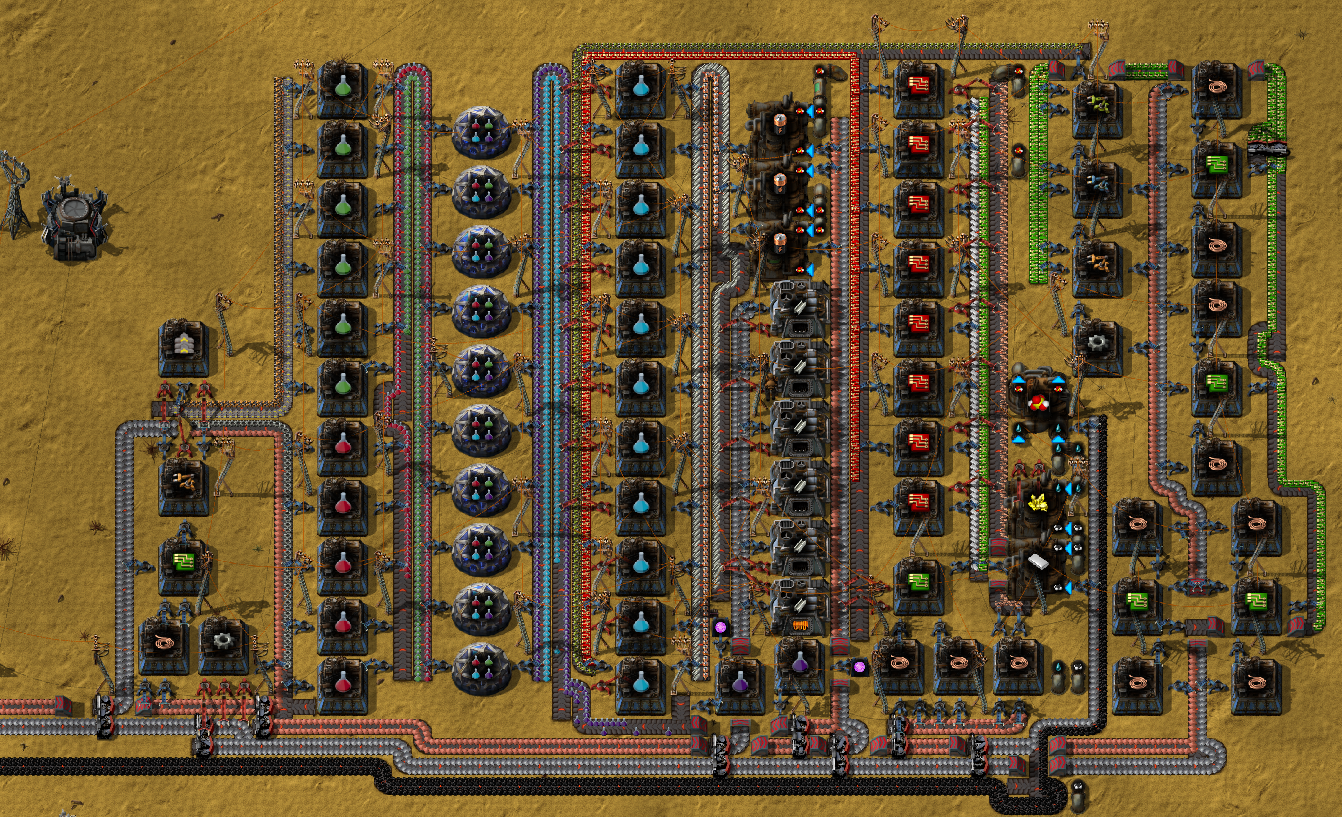The height and width of the screenshot is (817, 1342).
Task: Select the topmost blue science pack assembler
Action: tap(641, 87)
